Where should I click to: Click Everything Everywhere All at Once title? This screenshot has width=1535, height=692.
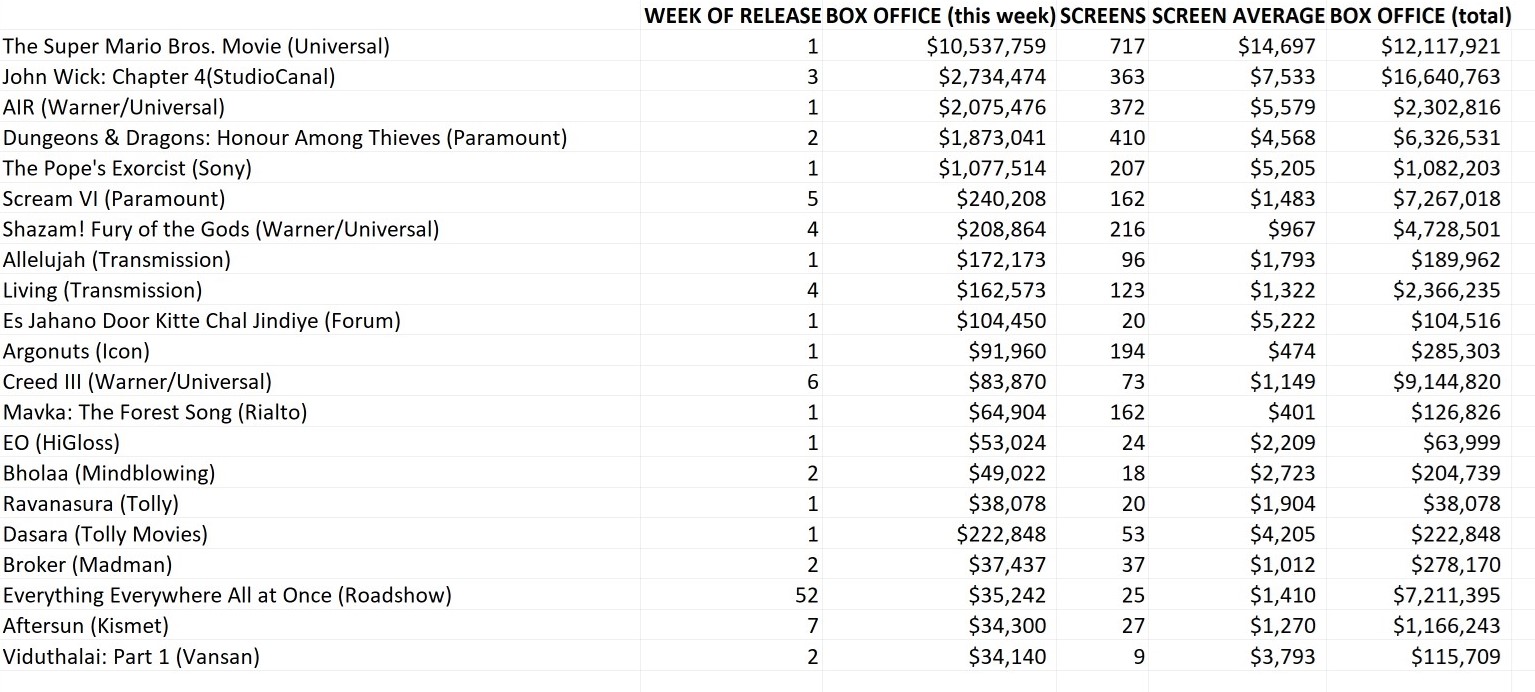[x=227, y=596]
